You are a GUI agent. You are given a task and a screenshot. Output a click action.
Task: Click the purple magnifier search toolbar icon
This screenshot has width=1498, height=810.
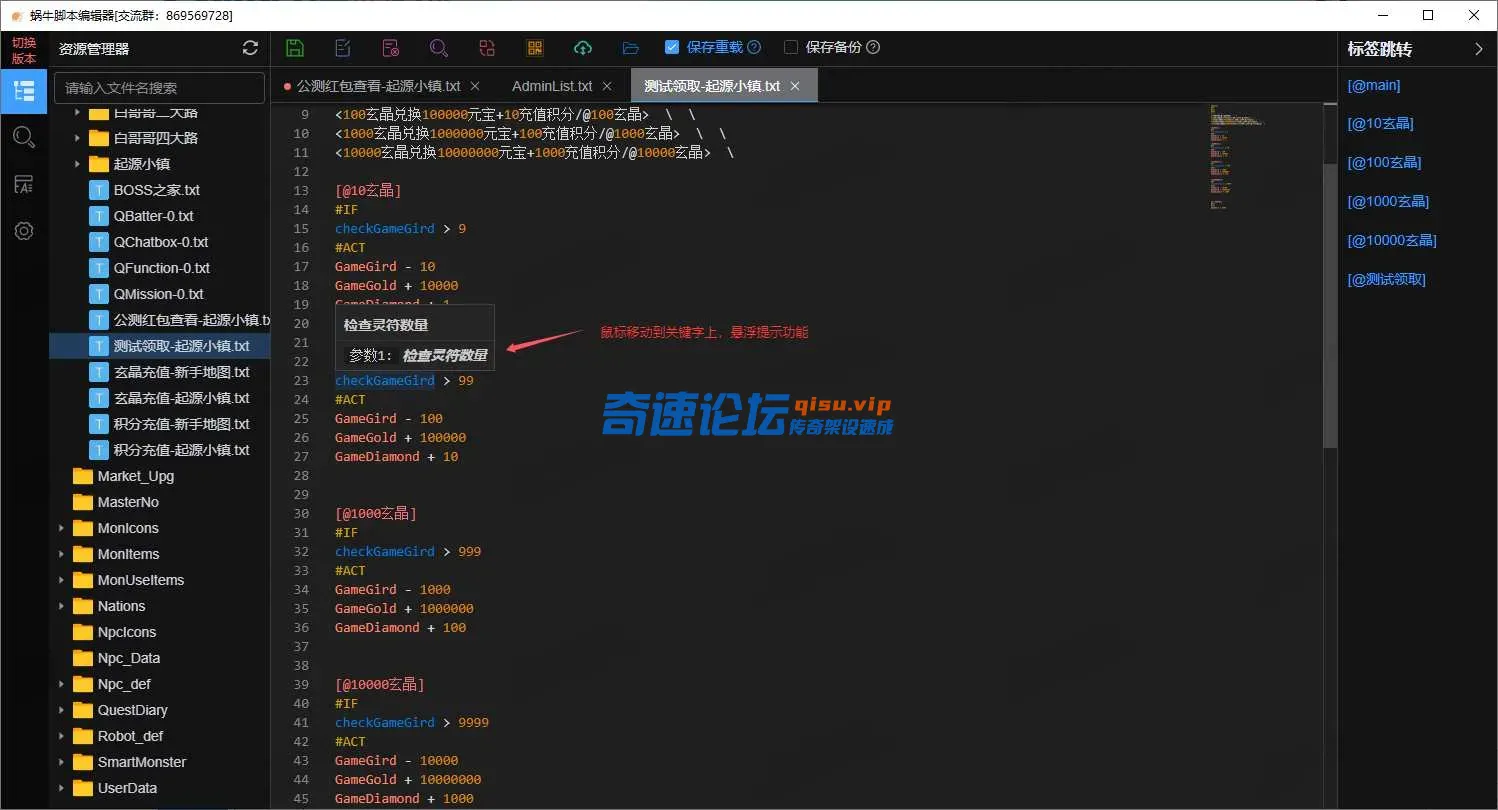tap(439, 48)
